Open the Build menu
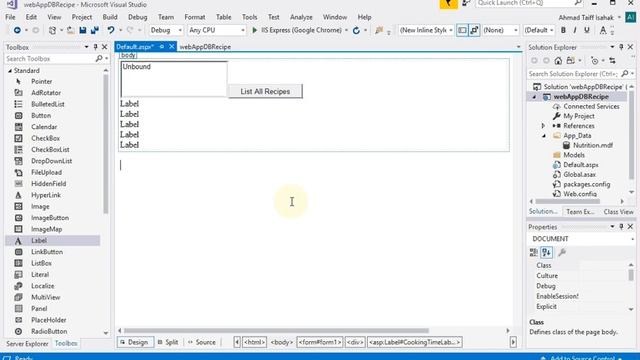 pos(110,17)
